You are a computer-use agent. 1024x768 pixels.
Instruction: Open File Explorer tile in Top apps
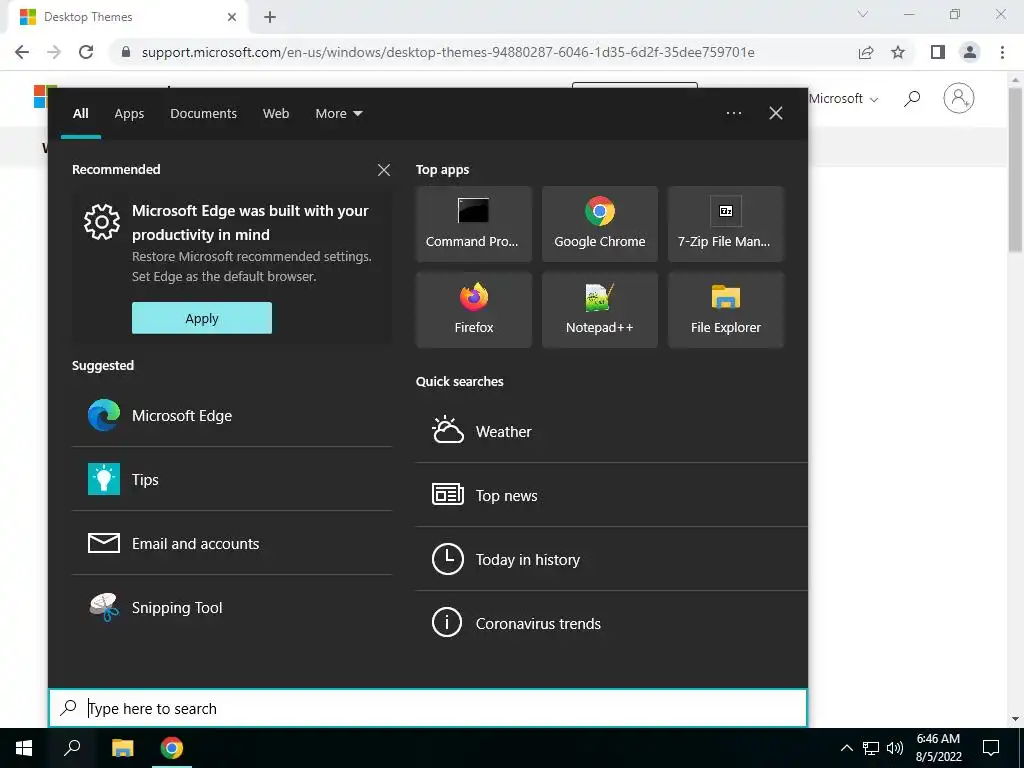[x=726, y=310]
